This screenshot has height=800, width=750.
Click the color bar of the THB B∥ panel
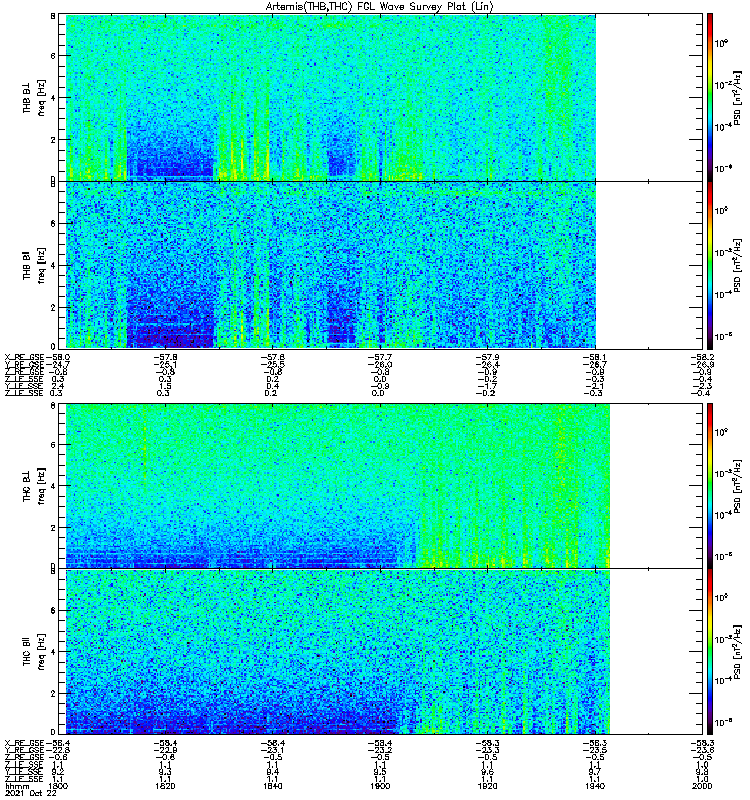[710, 265]
